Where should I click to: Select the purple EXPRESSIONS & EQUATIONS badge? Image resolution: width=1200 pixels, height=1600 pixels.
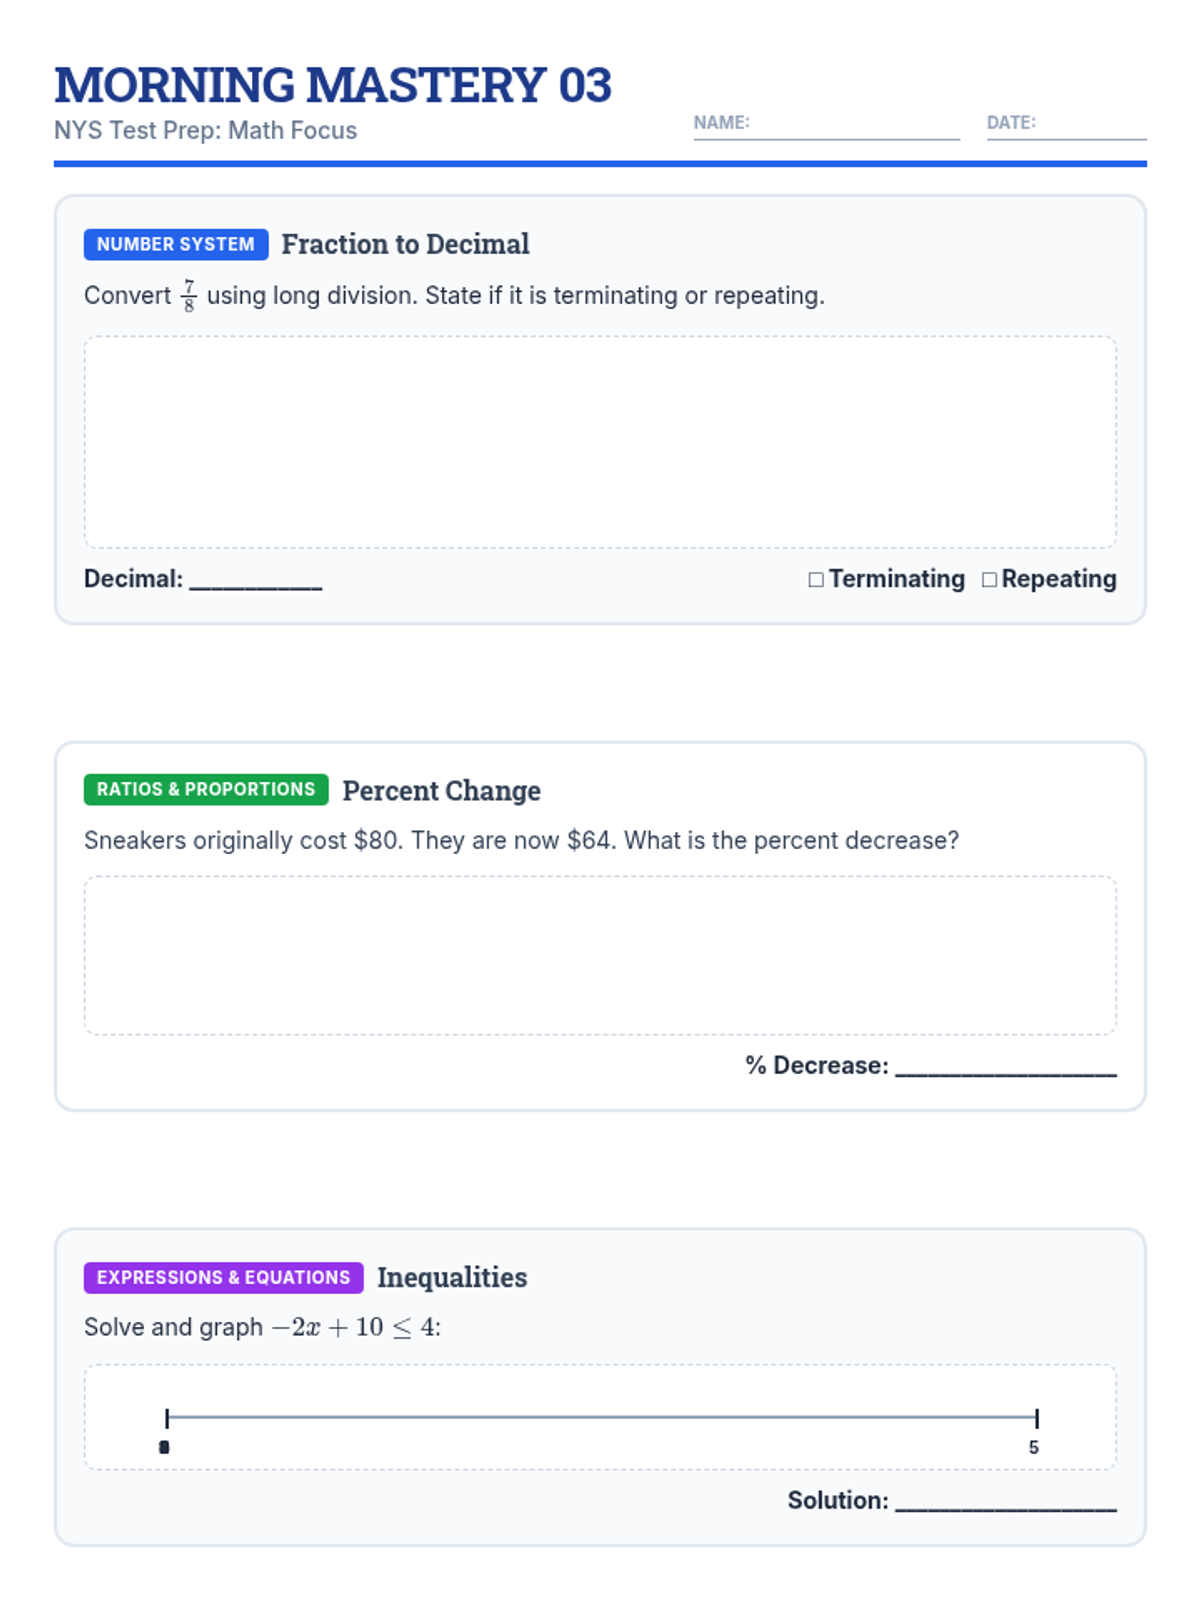click(223, 1277)
